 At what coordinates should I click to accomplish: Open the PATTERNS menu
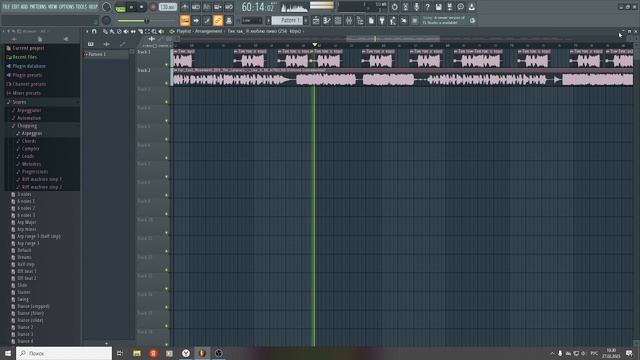[37, 7]
